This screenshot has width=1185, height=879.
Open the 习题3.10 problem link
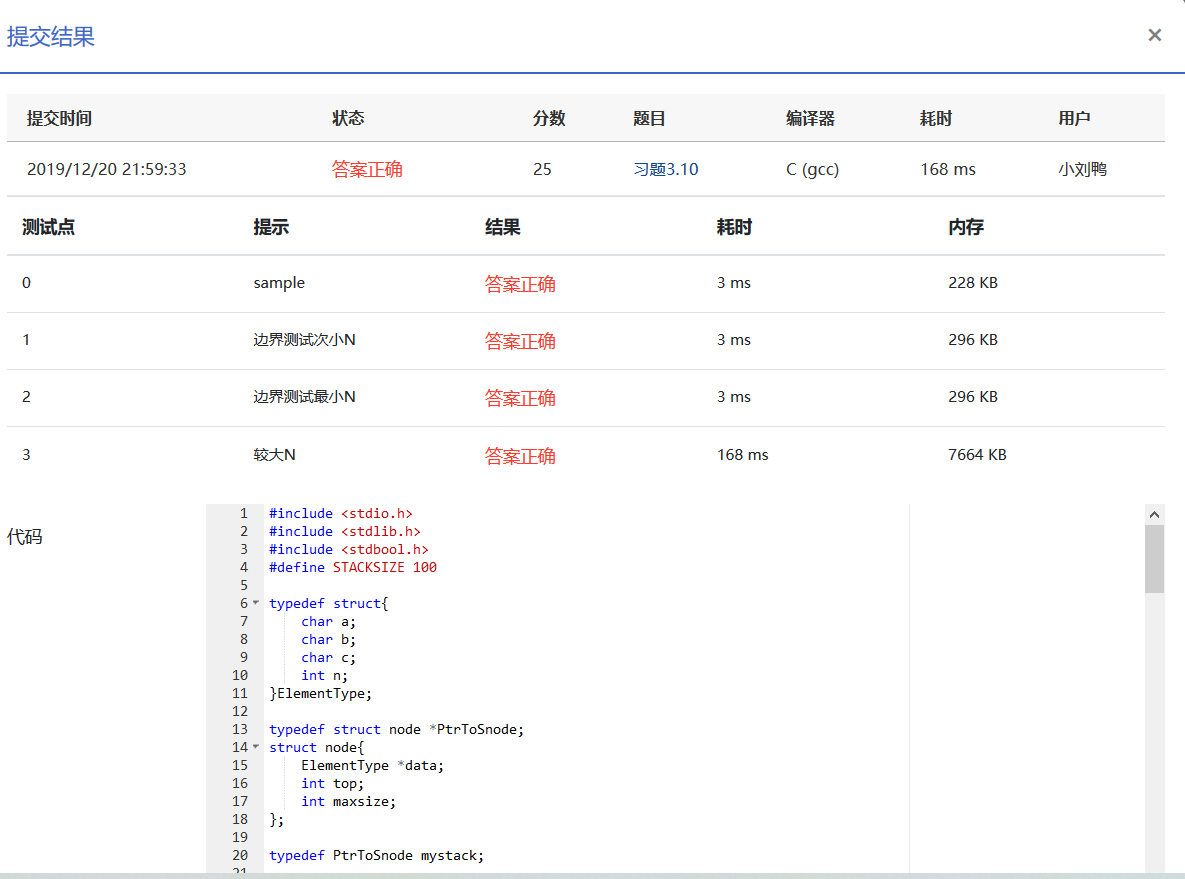[x=665, y=169]
